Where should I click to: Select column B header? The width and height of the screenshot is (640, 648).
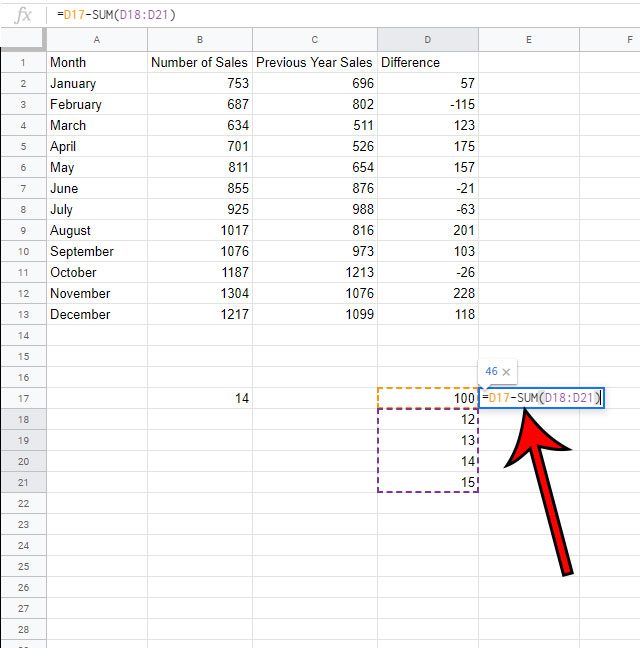[x=200, y=39]
